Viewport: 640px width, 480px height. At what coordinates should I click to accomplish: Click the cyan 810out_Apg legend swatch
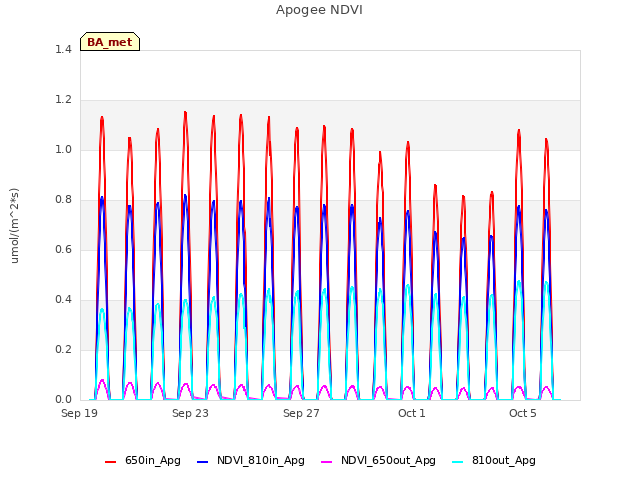458,462
